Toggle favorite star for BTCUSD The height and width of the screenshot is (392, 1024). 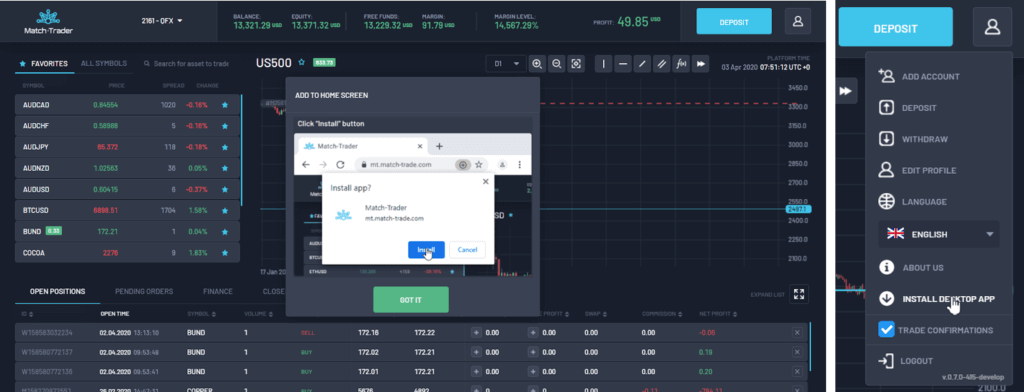coord(225,210)
